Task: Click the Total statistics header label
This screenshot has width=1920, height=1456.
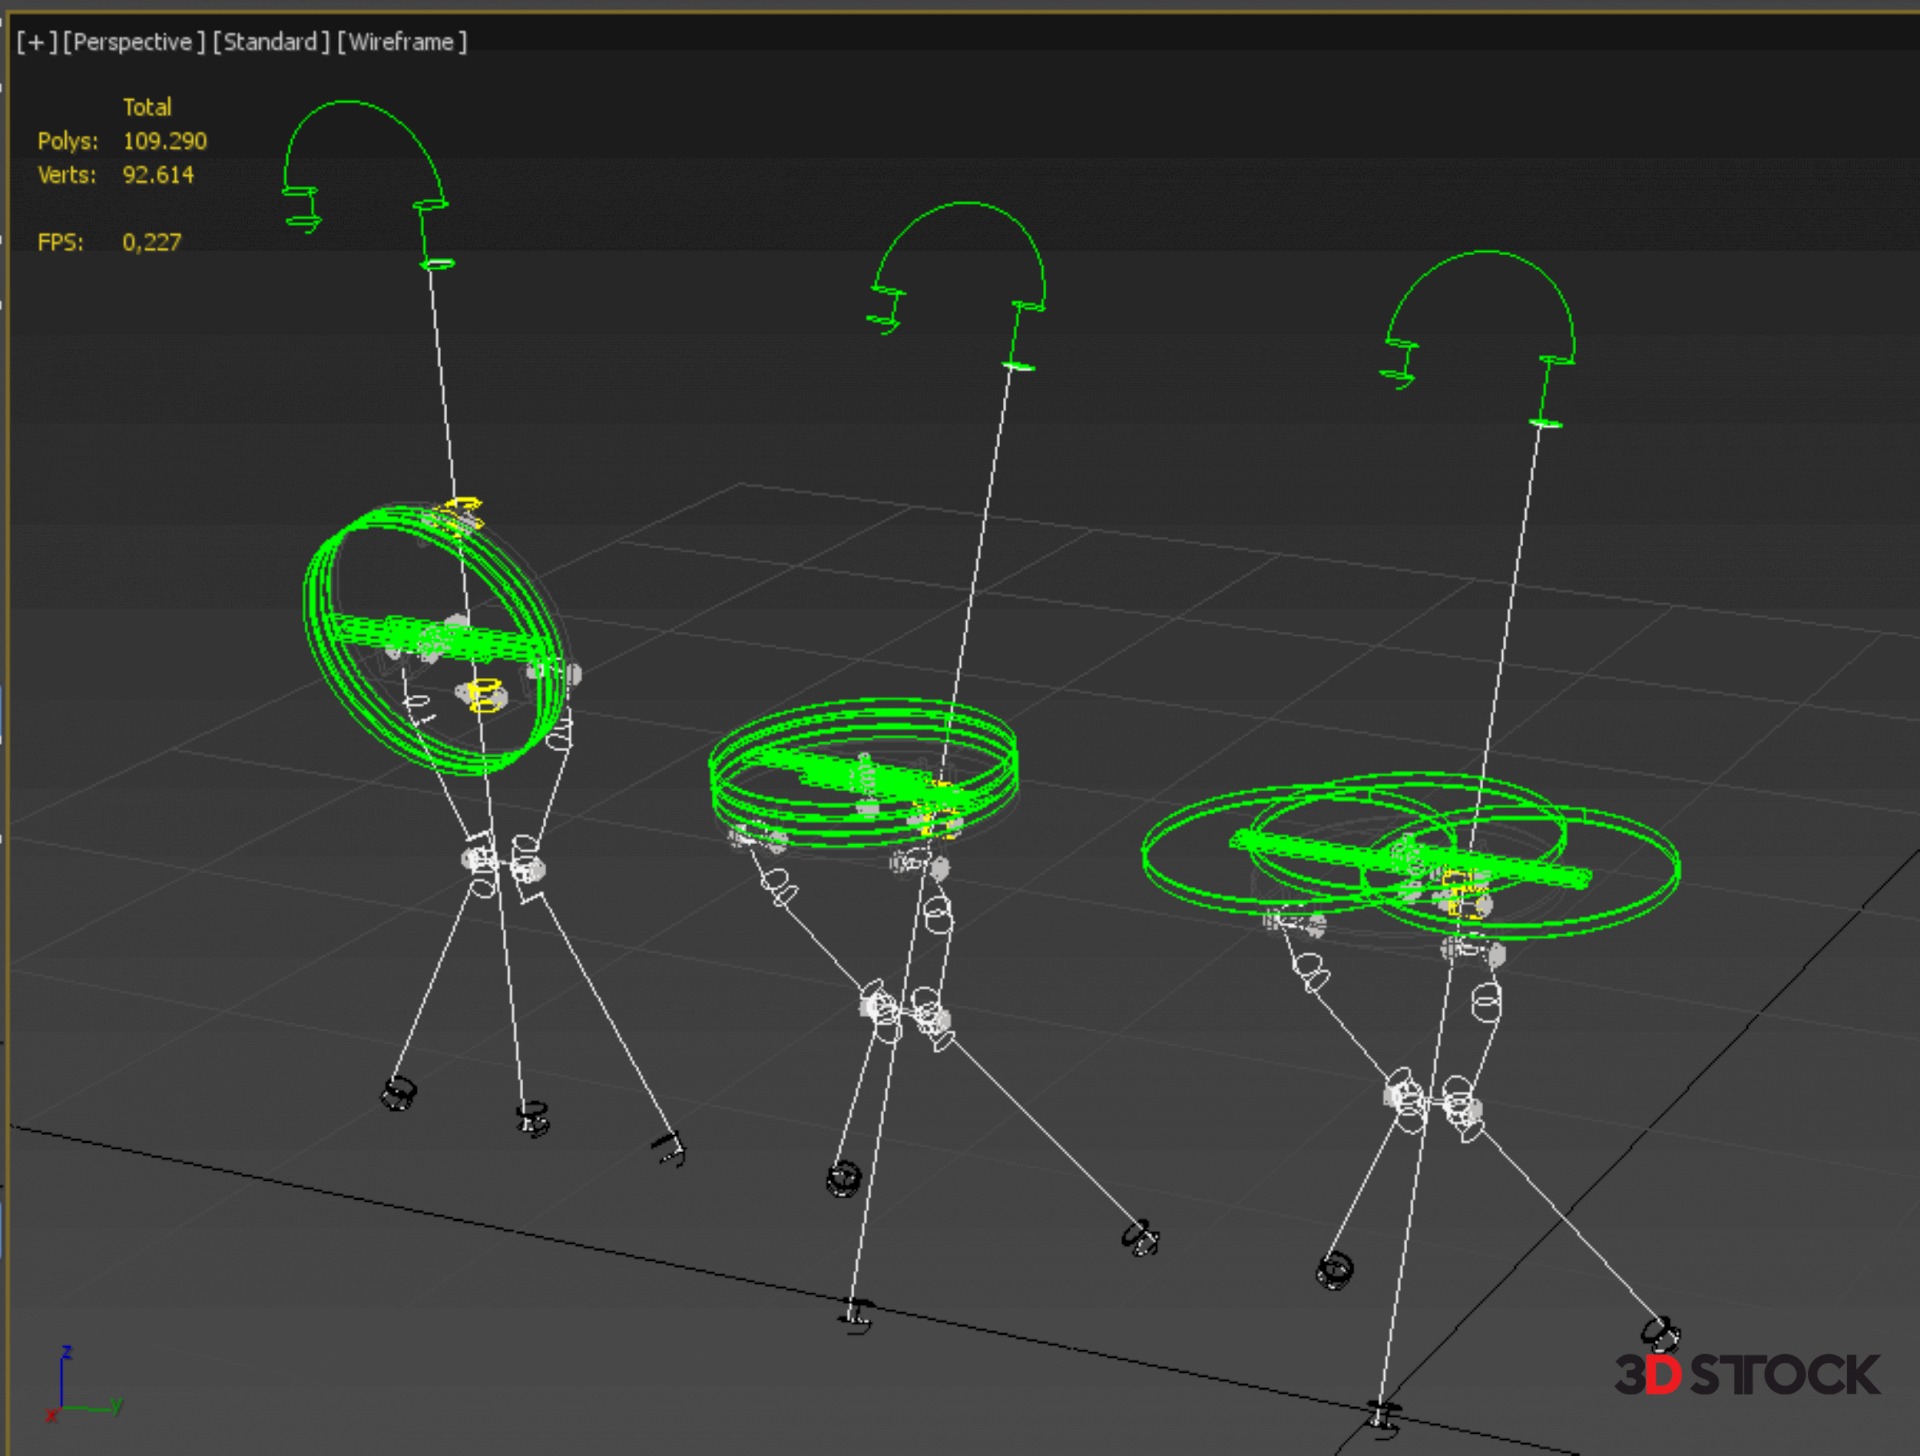Action: coord(147,107)
